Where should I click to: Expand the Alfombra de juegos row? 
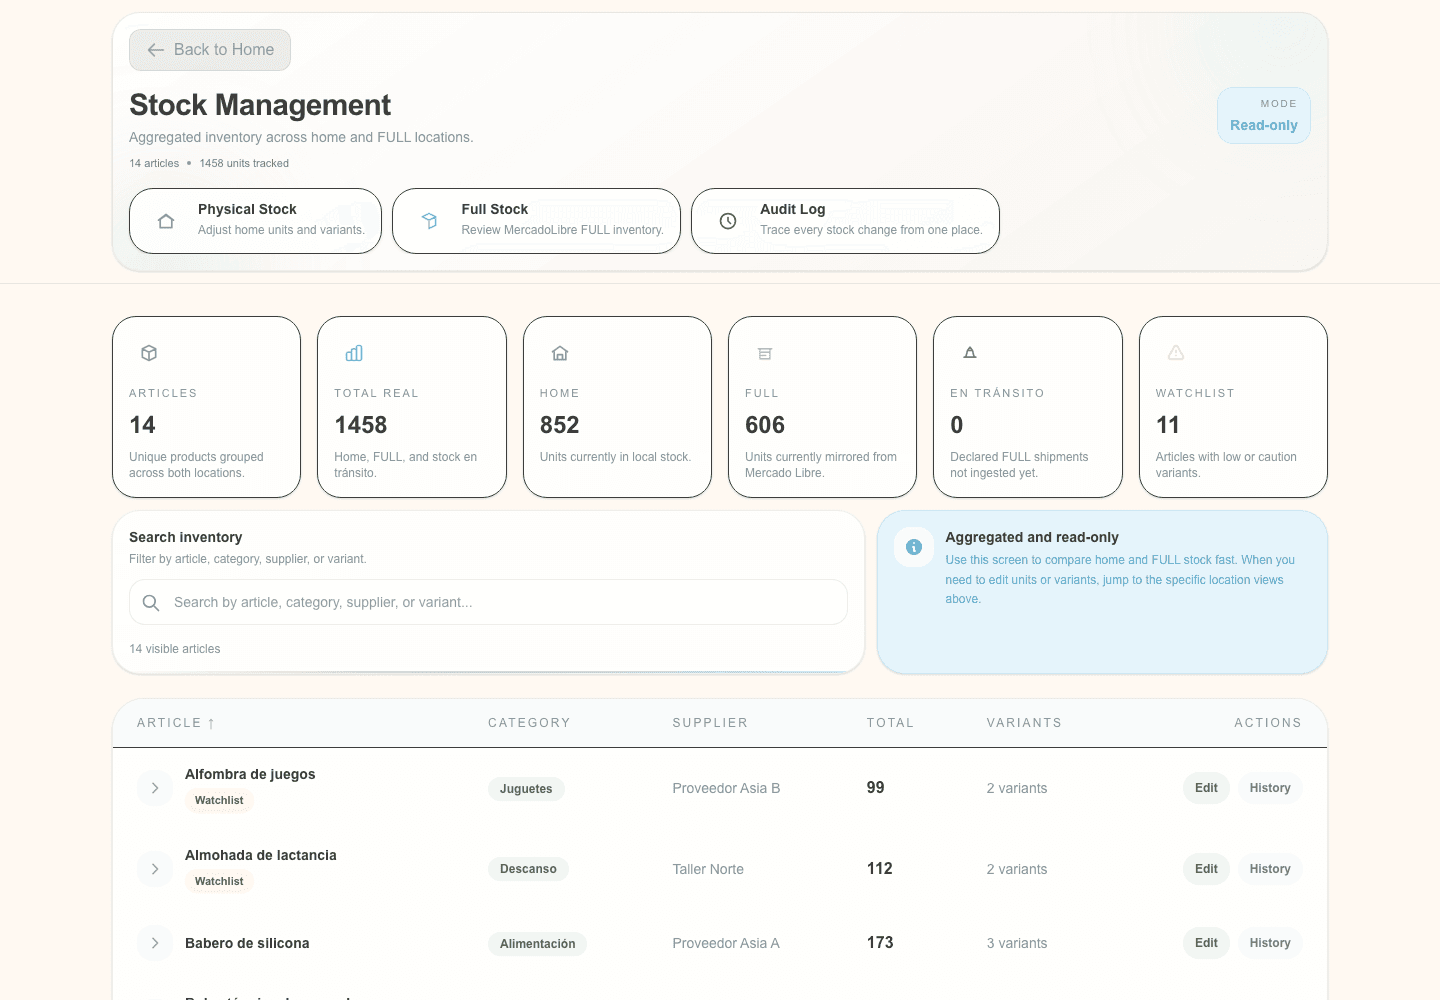[x=155, y=788]
